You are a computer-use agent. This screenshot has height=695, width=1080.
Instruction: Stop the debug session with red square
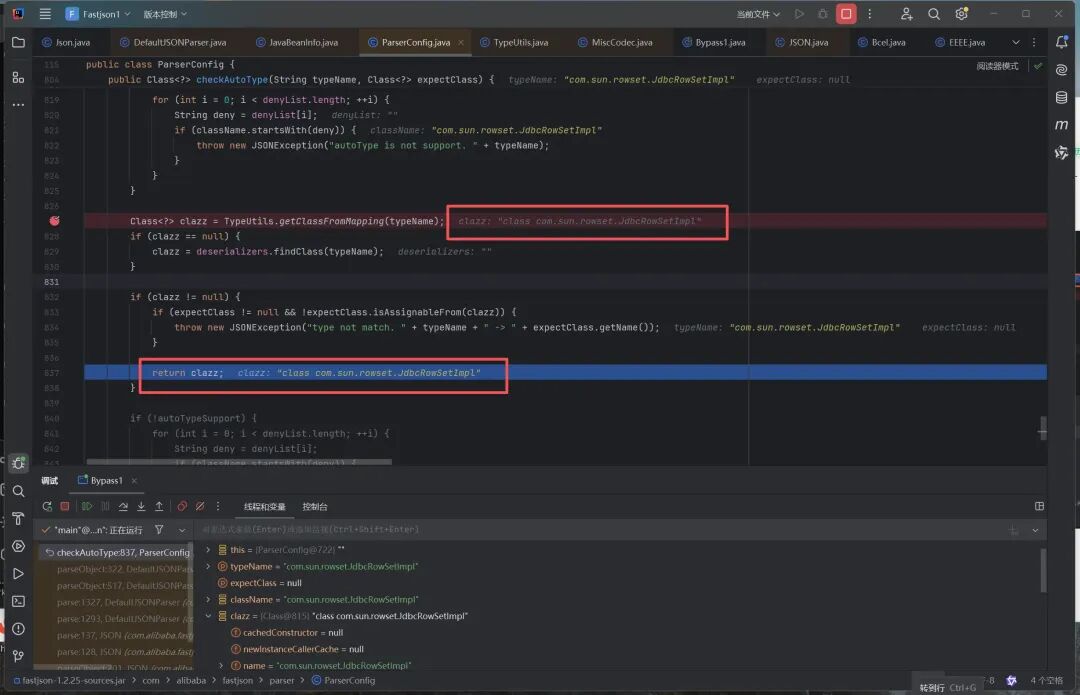click(65, 506)
